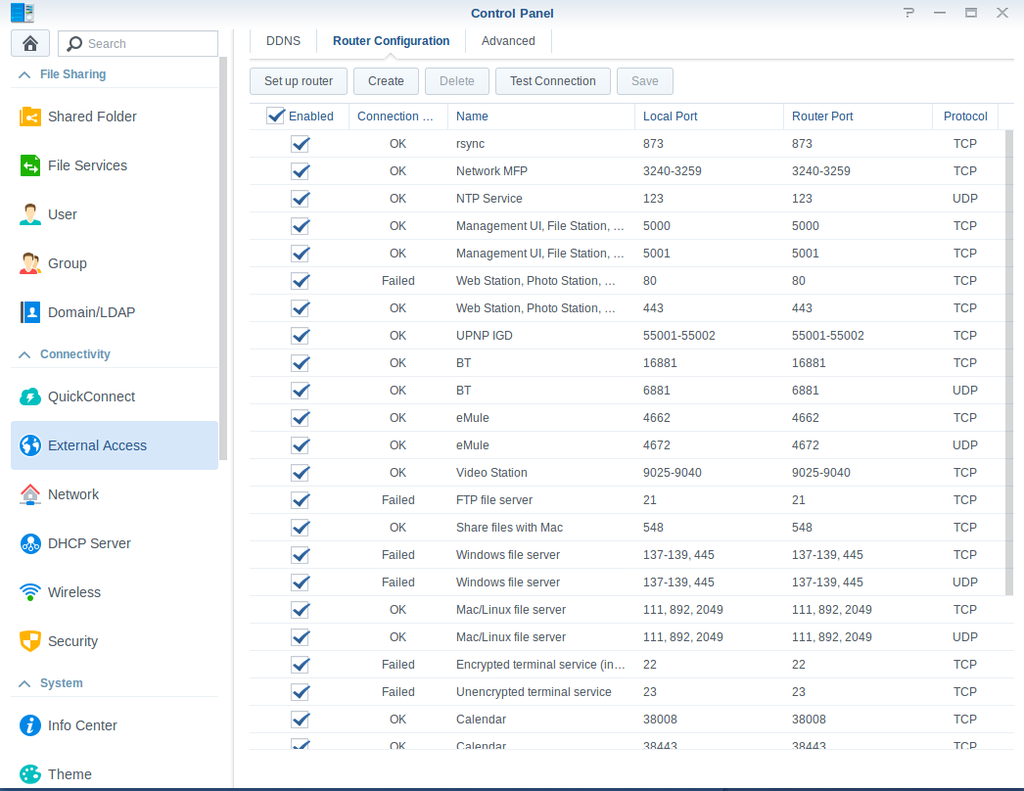1024x791 pixels.
Task: Select External Access item
Action: [114, 445]
